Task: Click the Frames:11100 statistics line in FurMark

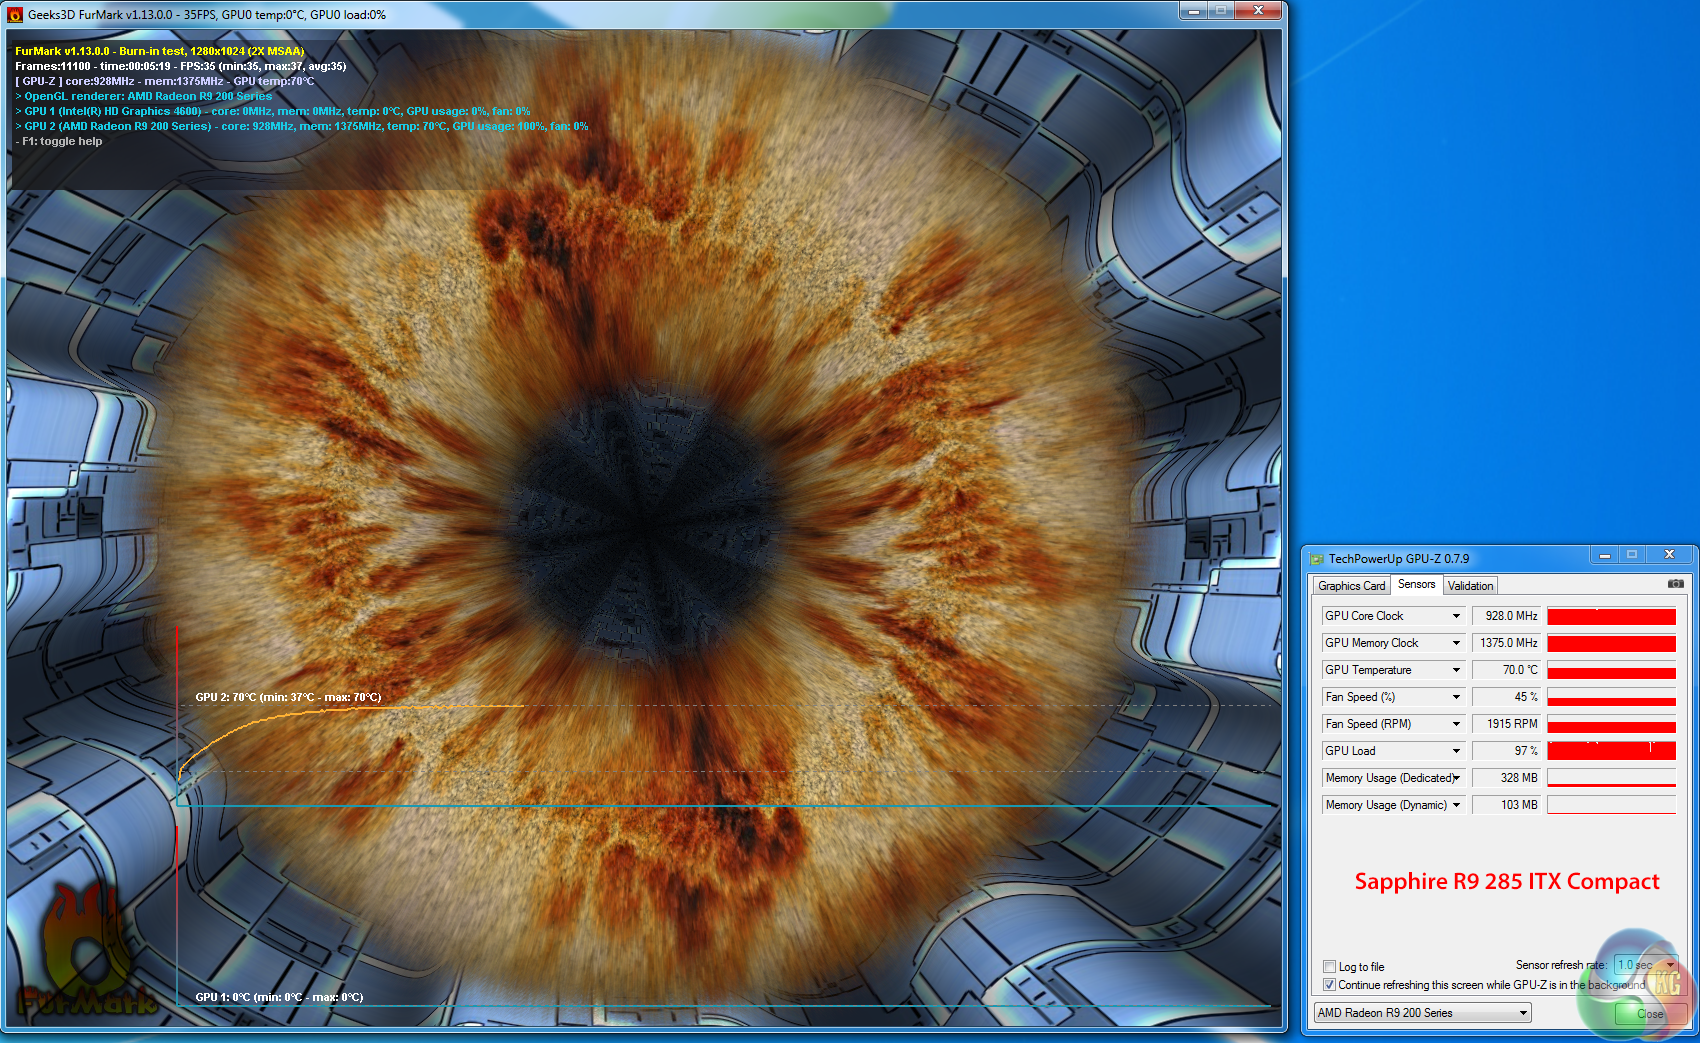Action: click(181, 66)
